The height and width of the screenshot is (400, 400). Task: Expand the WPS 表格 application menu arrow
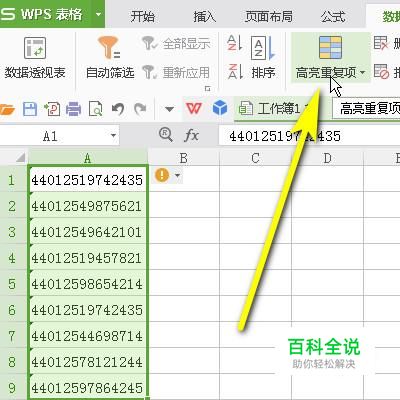[x=98, y=14]
